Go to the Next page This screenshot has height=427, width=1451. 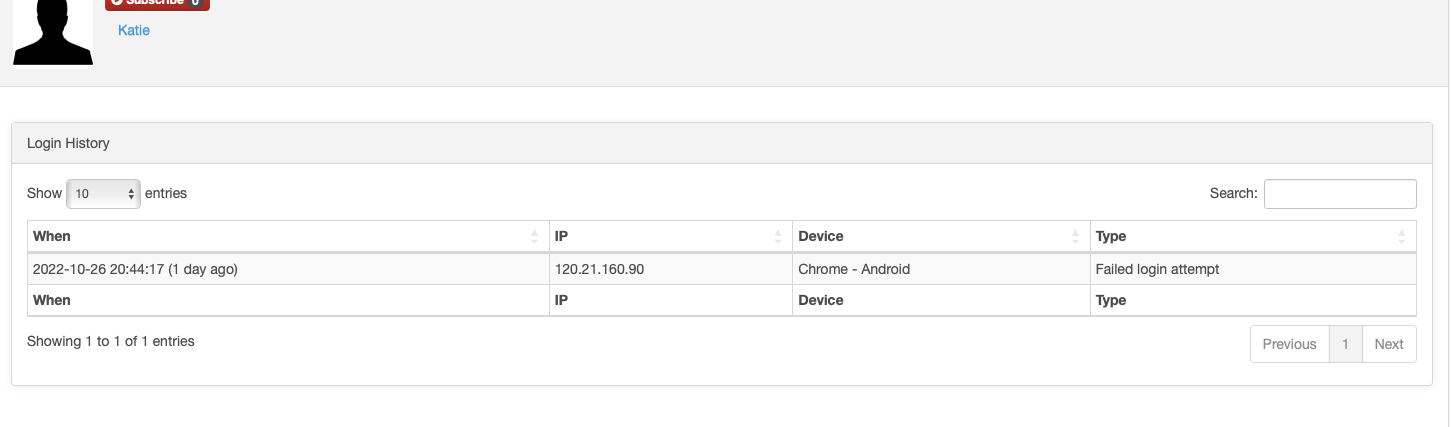click(x=1389, y=344)
